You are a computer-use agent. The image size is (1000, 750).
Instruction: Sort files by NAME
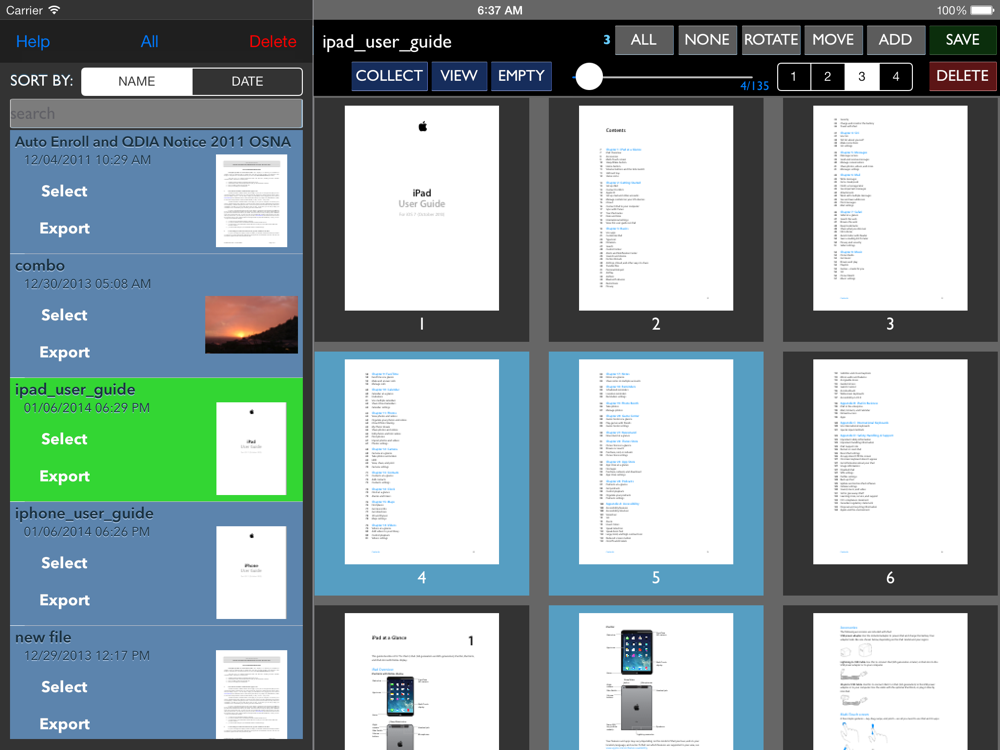point(136,81)
